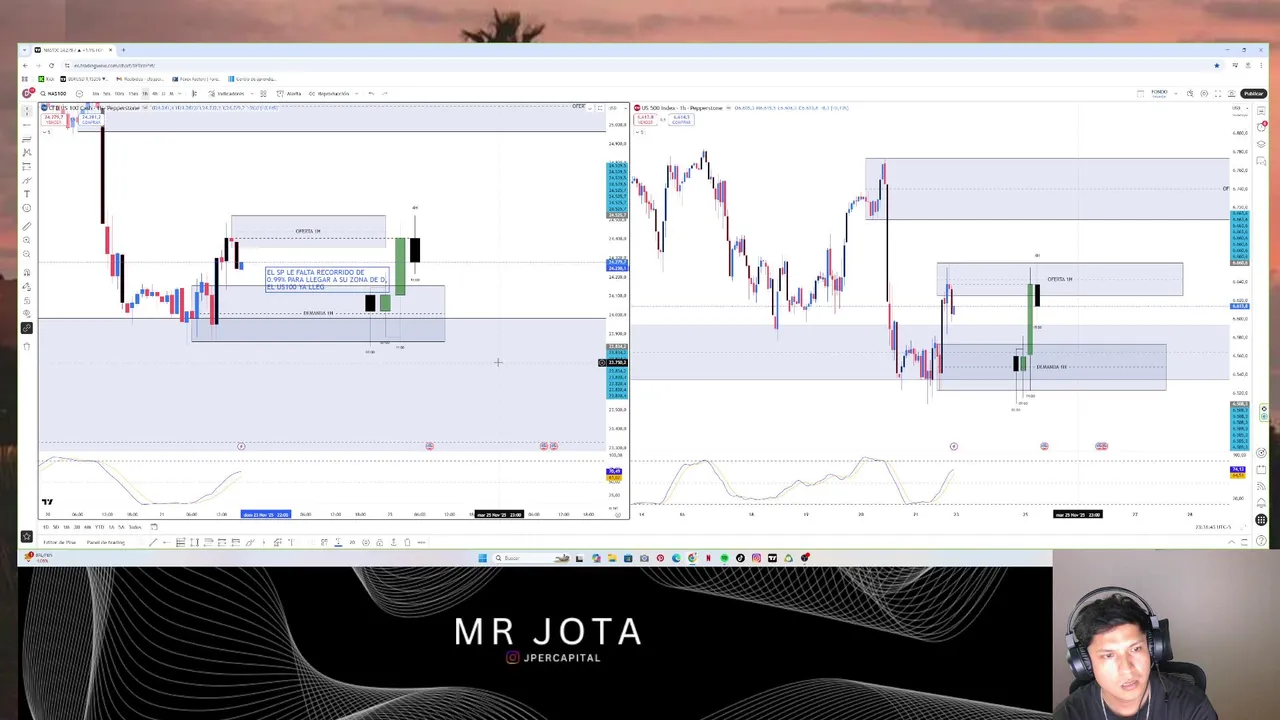Select the 1D date range
This screenshot has width=1280, height=720.
46,527
